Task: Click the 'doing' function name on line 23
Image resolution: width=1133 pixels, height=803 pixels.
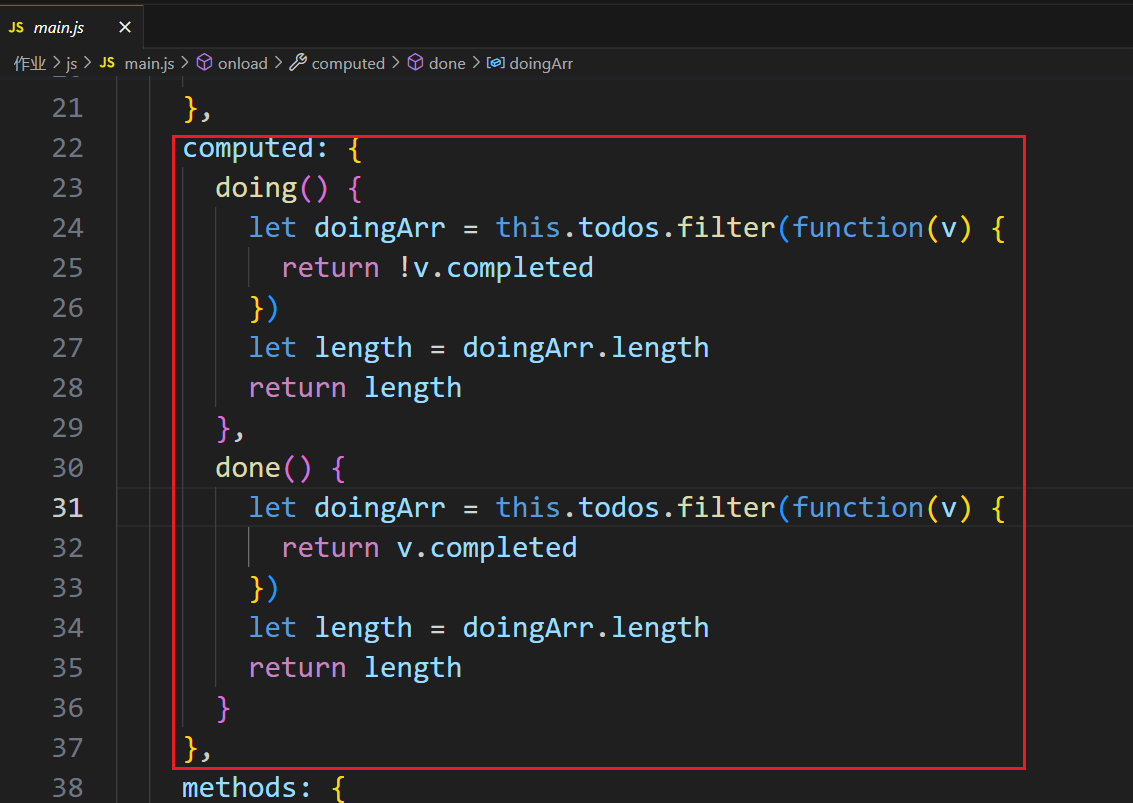Action: 257,189
